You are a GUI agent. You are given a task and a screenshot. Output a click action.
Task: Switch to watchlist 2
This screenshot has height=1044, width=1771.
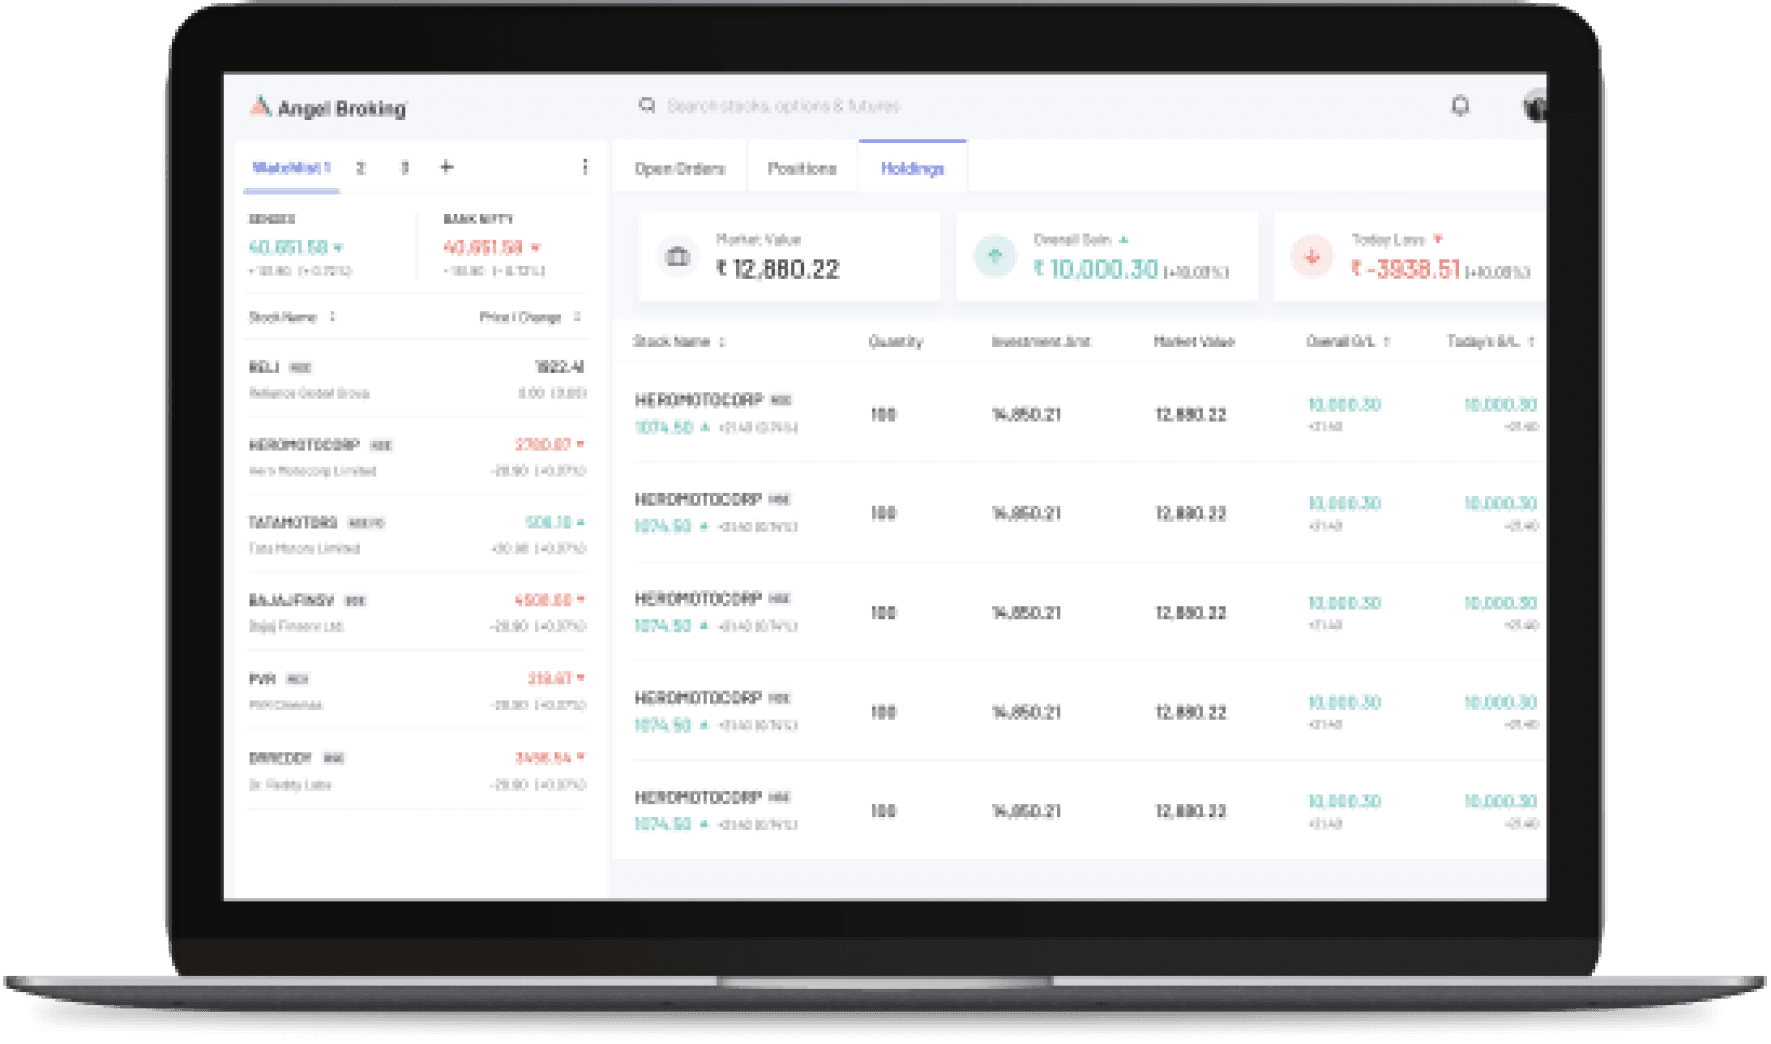(361, 168)
